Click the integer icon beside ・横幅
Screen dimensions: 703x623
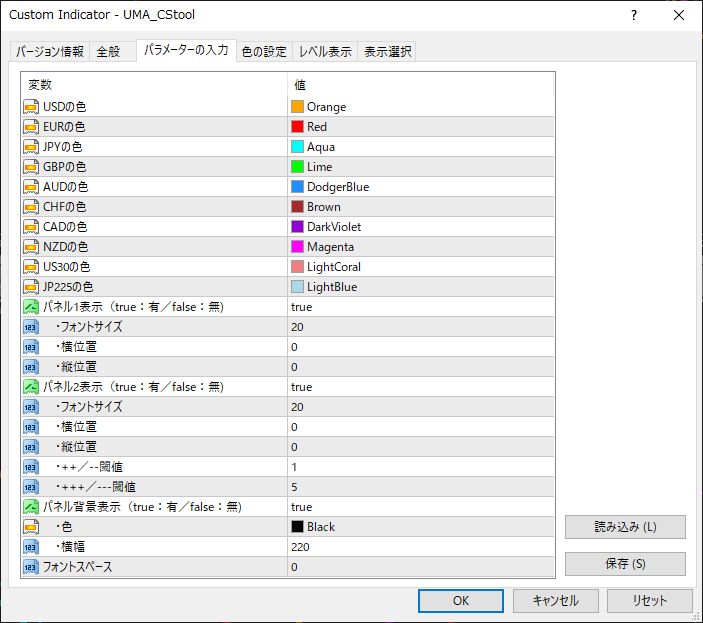point(31,547)
